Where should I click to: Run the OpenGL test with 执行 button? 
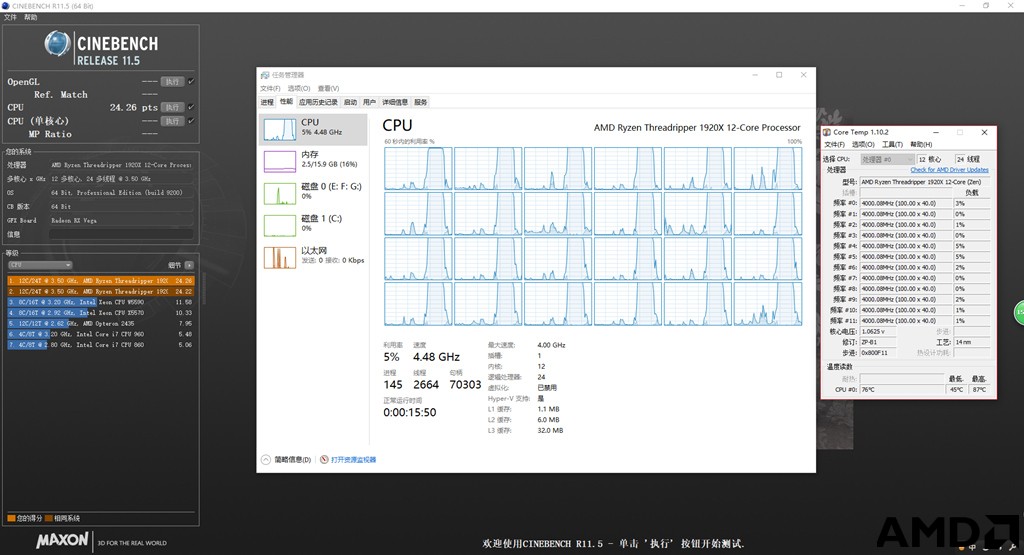tap(172, 82)
